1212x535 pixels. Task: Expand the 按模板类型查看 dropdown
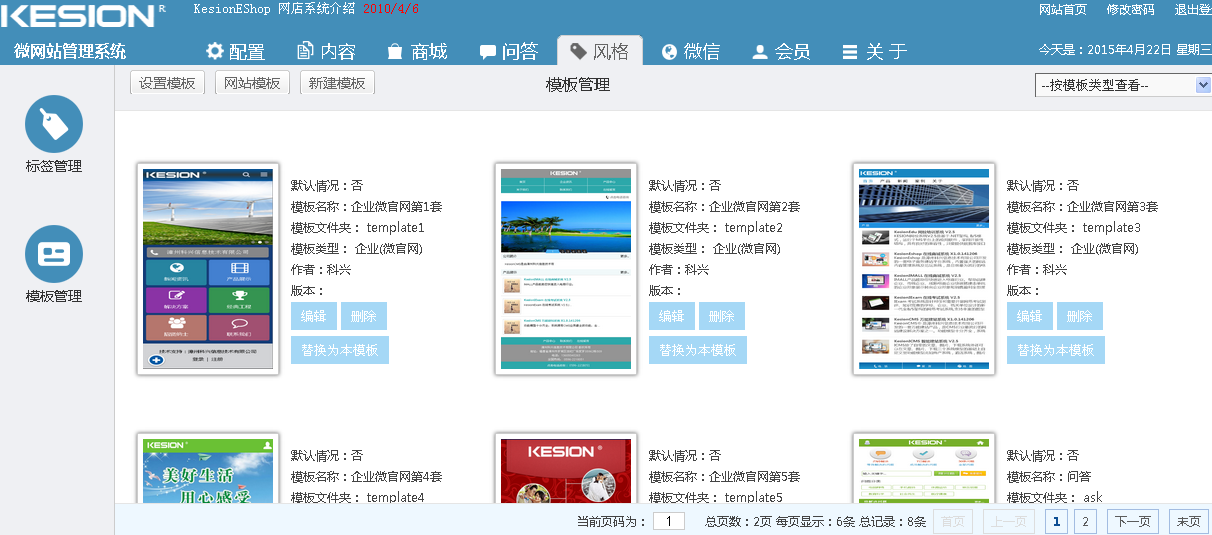tap(1122, 86)
